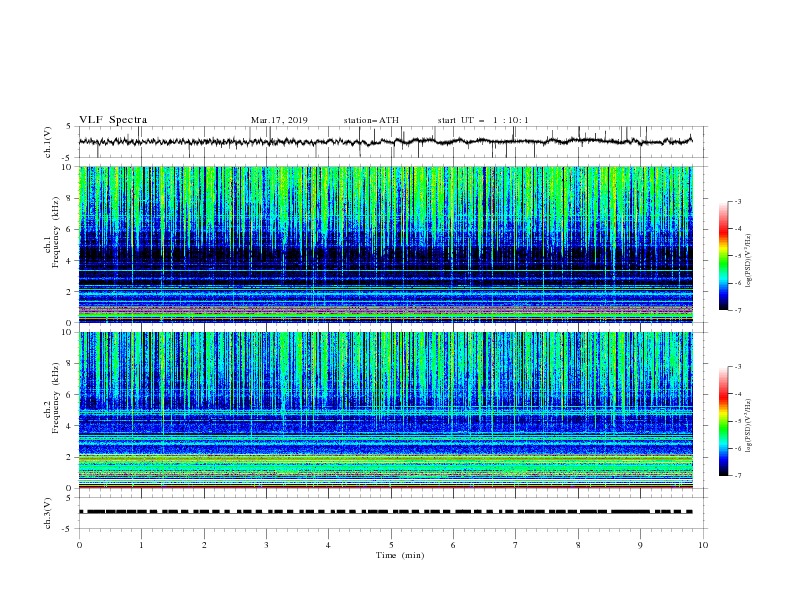Viewport: 792px width, 612px height.
Task: Click the "0" tick on the time axis
Action: click(x=79, y=545)
